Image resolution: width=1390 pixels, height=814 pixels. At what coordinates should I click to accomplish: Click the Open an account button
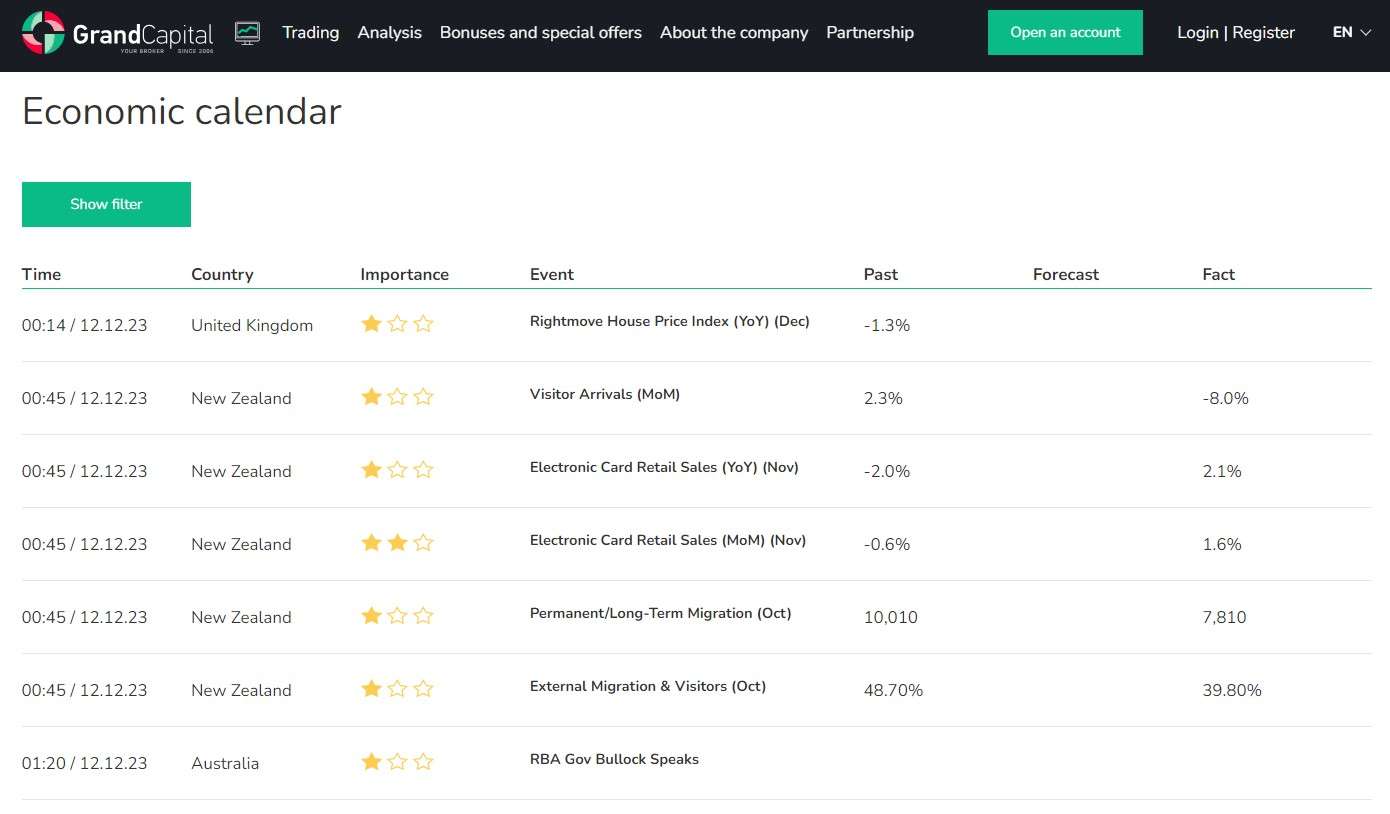click(1065, 32)
